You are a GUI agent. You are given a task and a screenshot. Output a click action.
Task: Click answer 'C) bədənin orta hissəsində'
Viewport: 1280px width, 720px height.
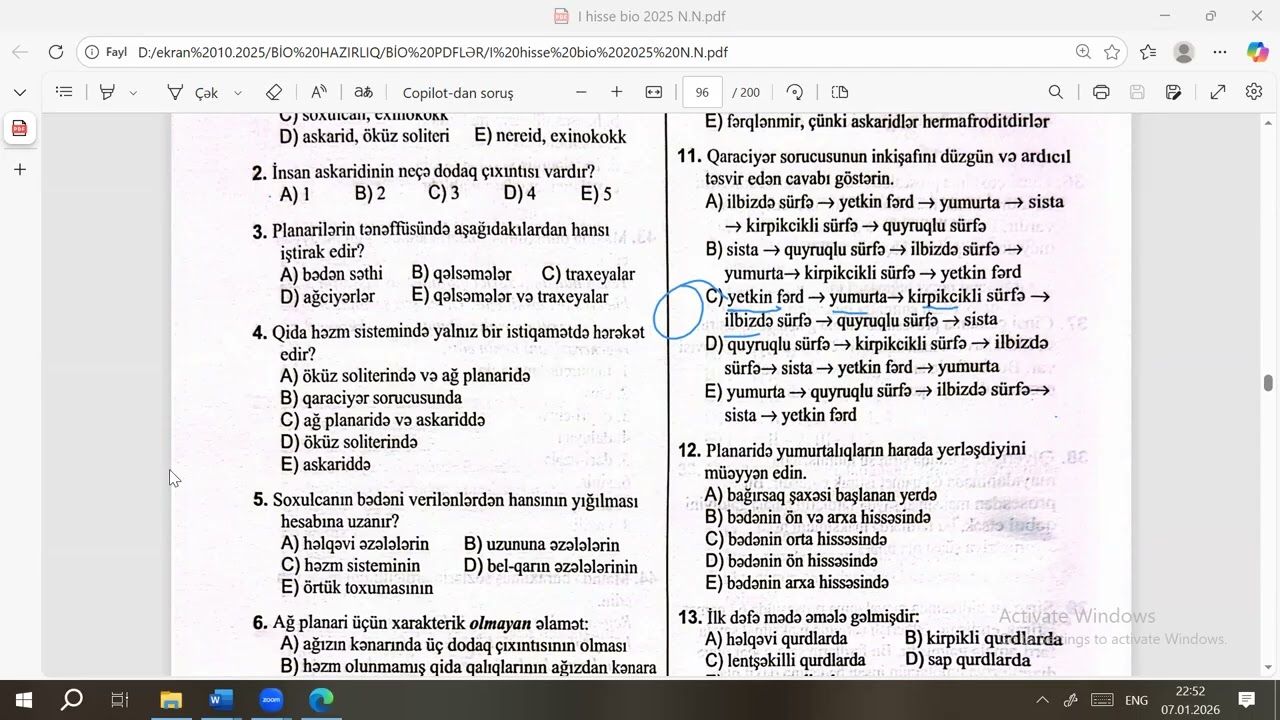pos(796,539)
